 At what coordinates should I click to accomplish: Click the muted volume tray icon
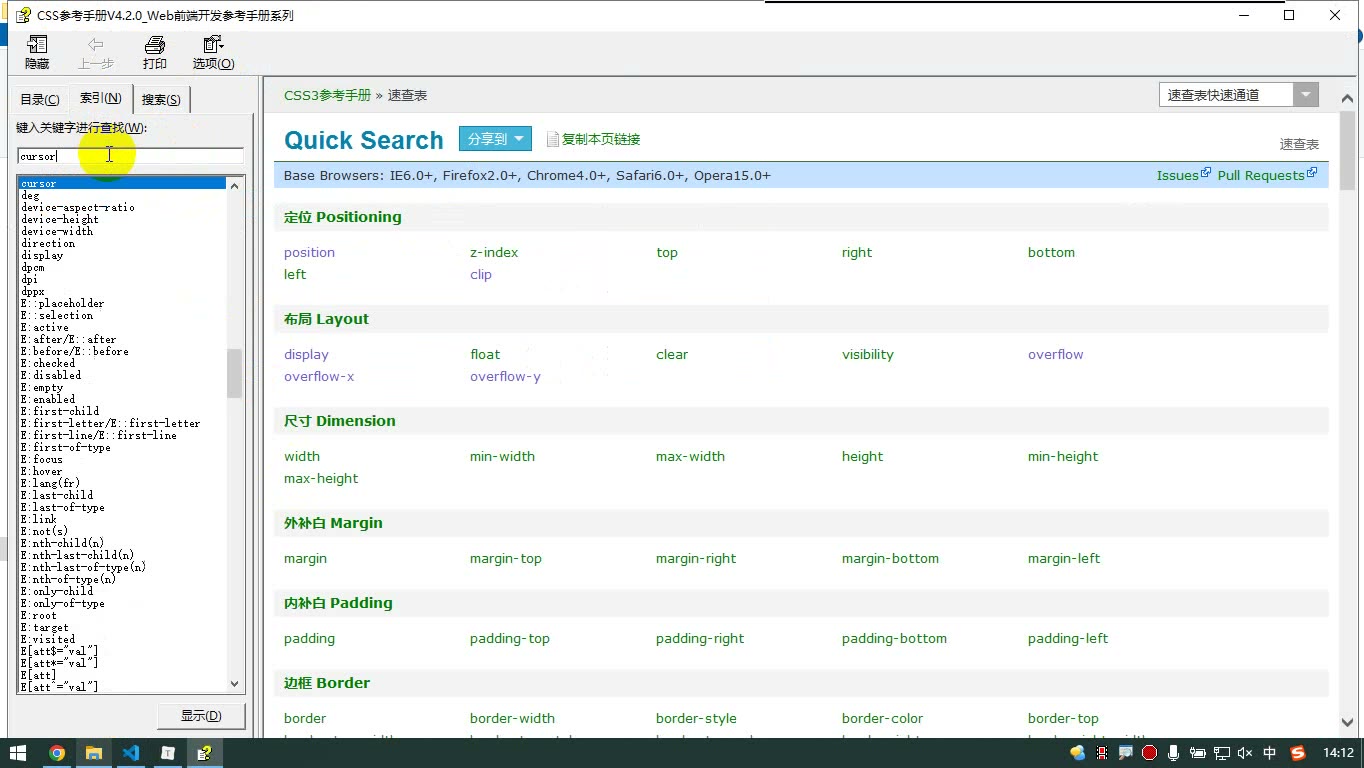1245,753
